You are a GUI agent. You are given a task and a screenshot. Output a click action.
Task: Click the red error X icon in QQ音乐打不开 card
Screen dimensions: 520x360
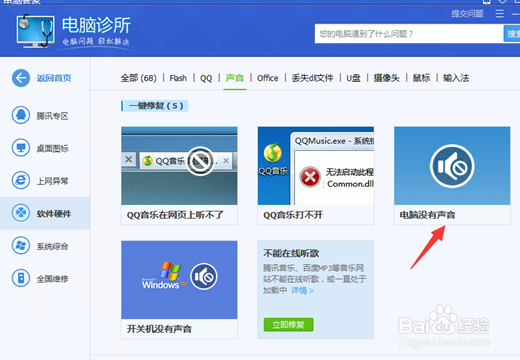pyautogui.click(x=310, y=177)
